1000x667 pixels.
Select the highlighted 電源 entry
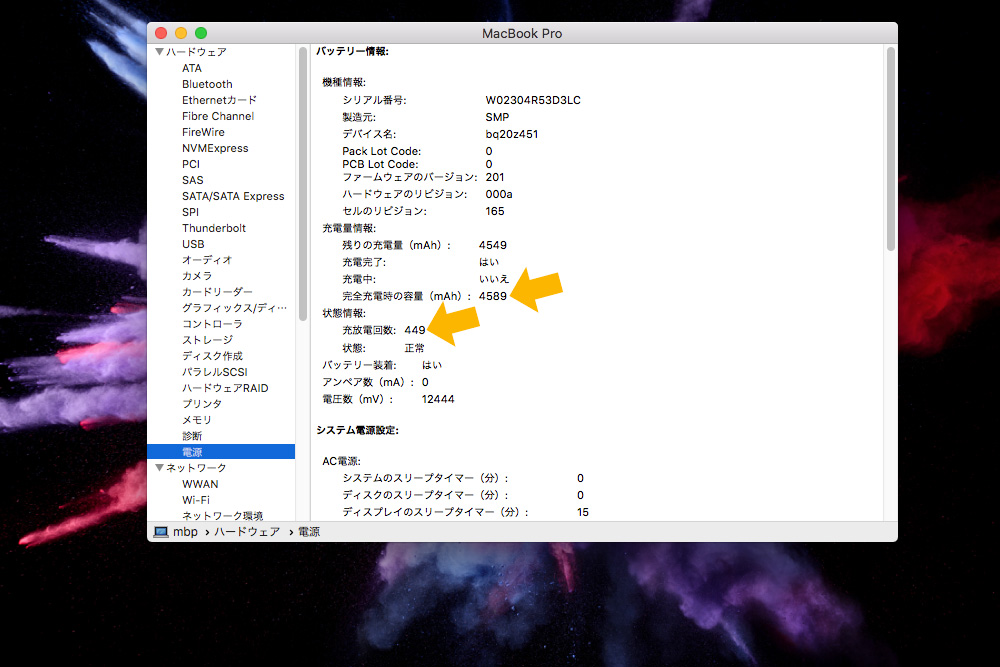[221, 451]
